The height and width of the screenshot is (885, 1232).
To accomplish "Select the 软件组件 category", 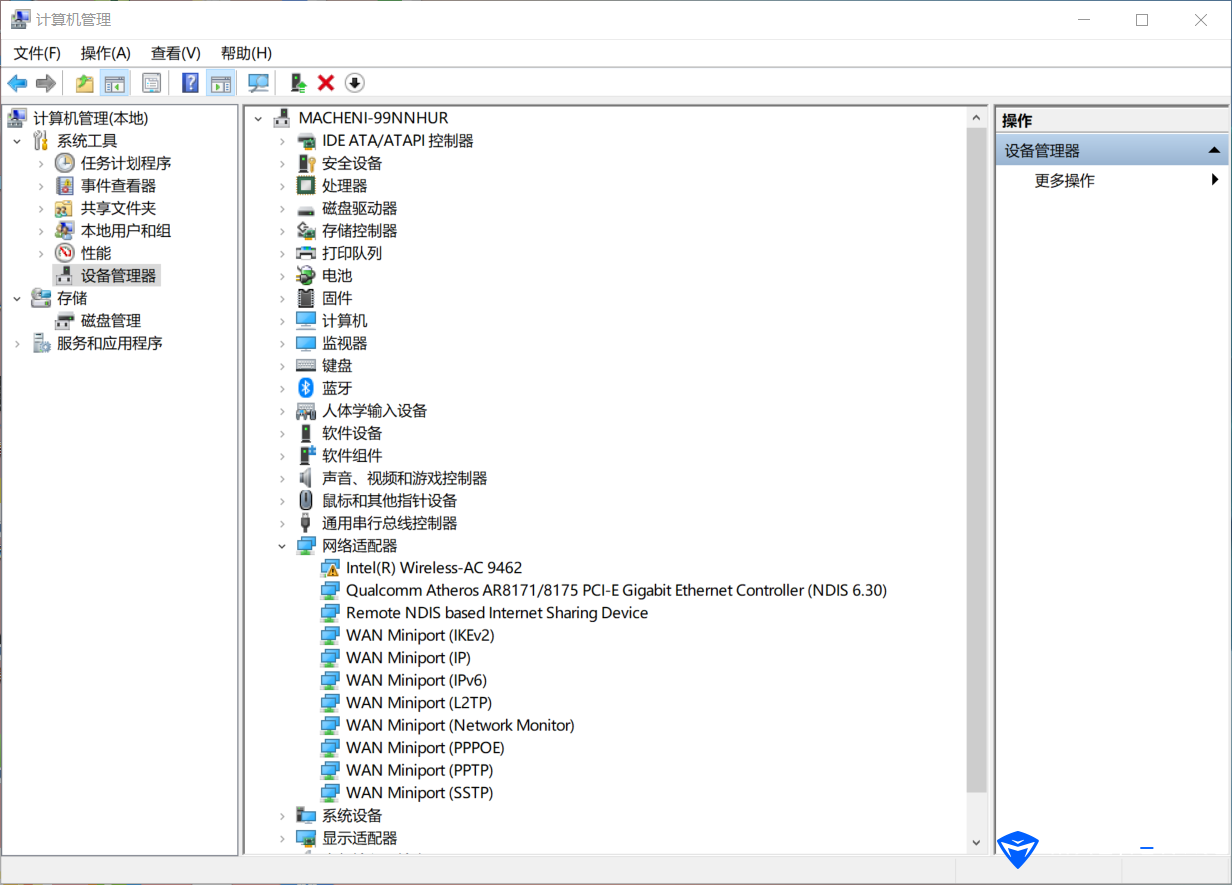I will click(x=352, y=456).
